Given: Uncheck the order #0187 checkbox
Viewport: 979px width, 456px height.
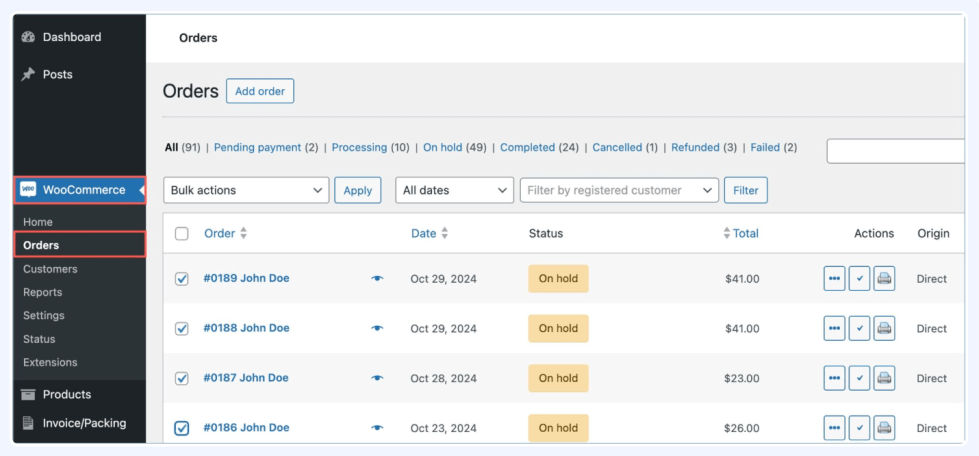Looking at the screenshot, I should (182, 378).
